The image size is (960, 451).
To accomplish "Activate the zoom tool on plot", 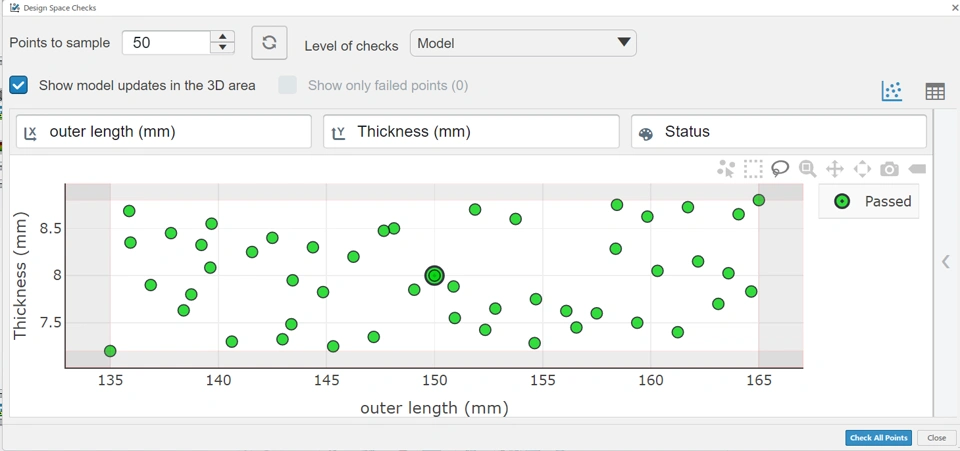I will tap(807, 169).
